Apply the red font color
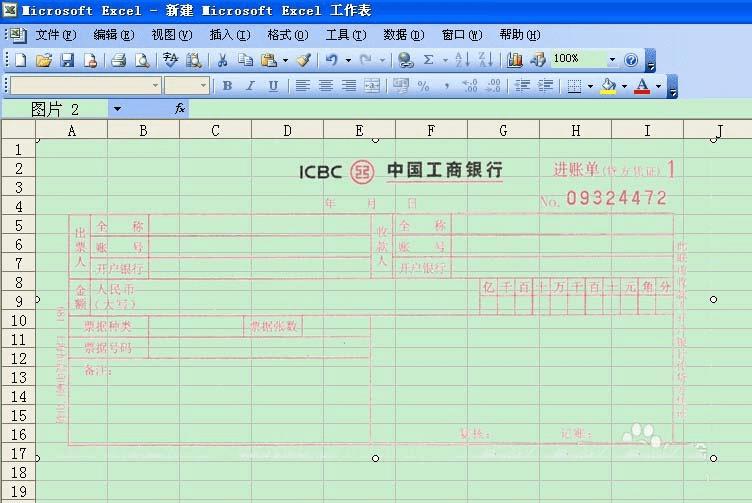The width and height of the screenshot is (752, 503). [x=642, y=86]
